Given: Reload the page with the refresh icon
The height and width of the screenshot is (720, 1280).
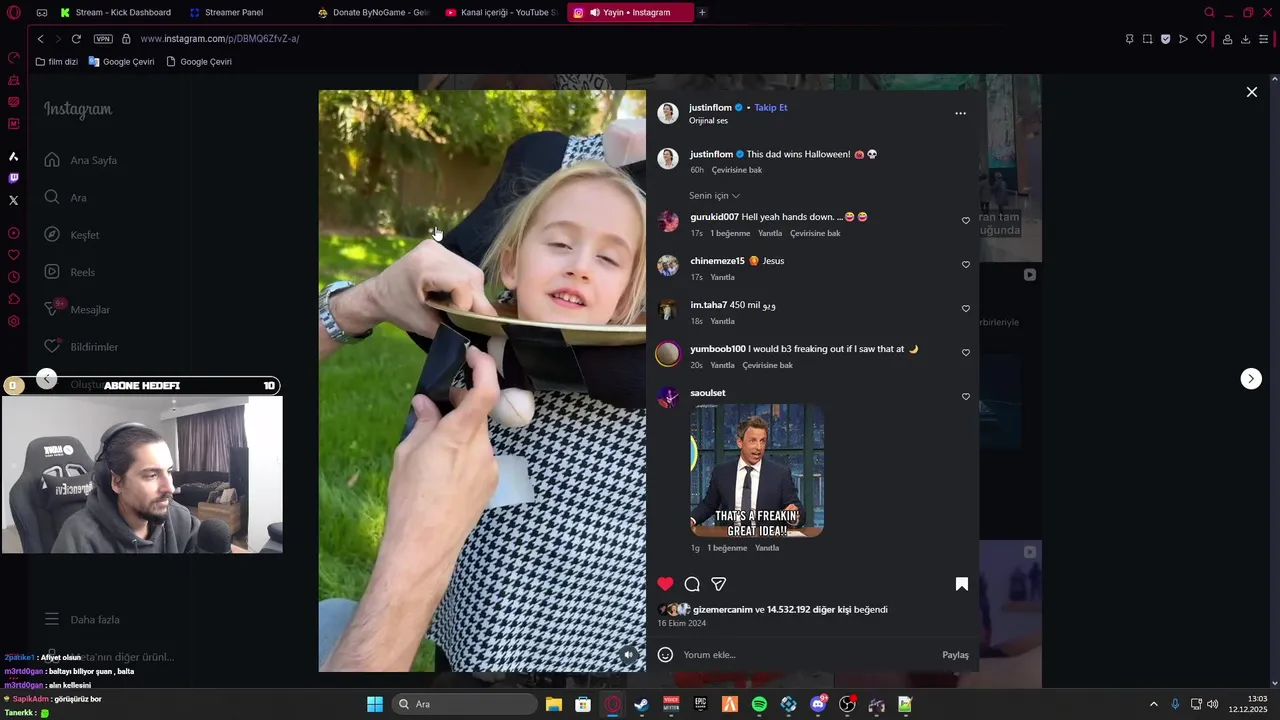Looking at the screenshot, I should (76, 39).
